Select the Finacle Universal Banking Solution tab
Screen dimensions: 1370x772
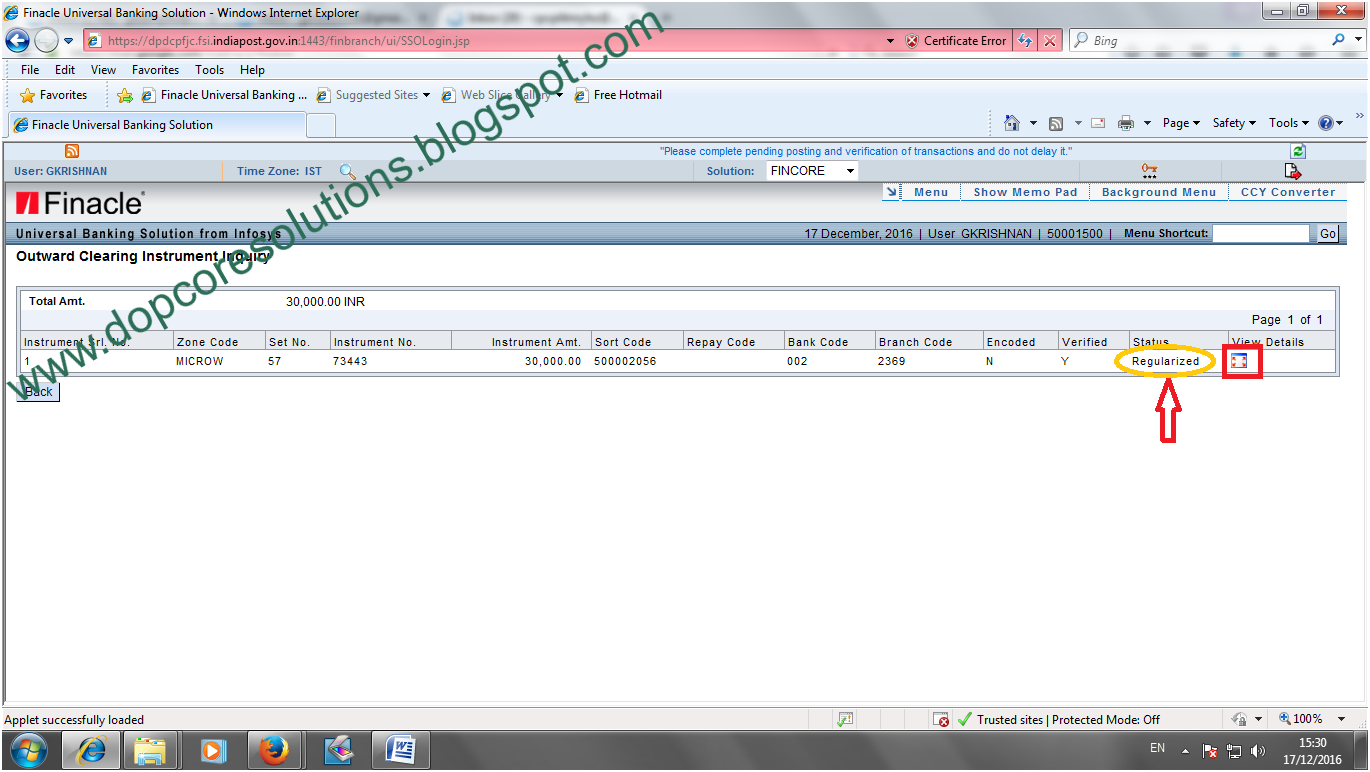click(x=156, y=125)
